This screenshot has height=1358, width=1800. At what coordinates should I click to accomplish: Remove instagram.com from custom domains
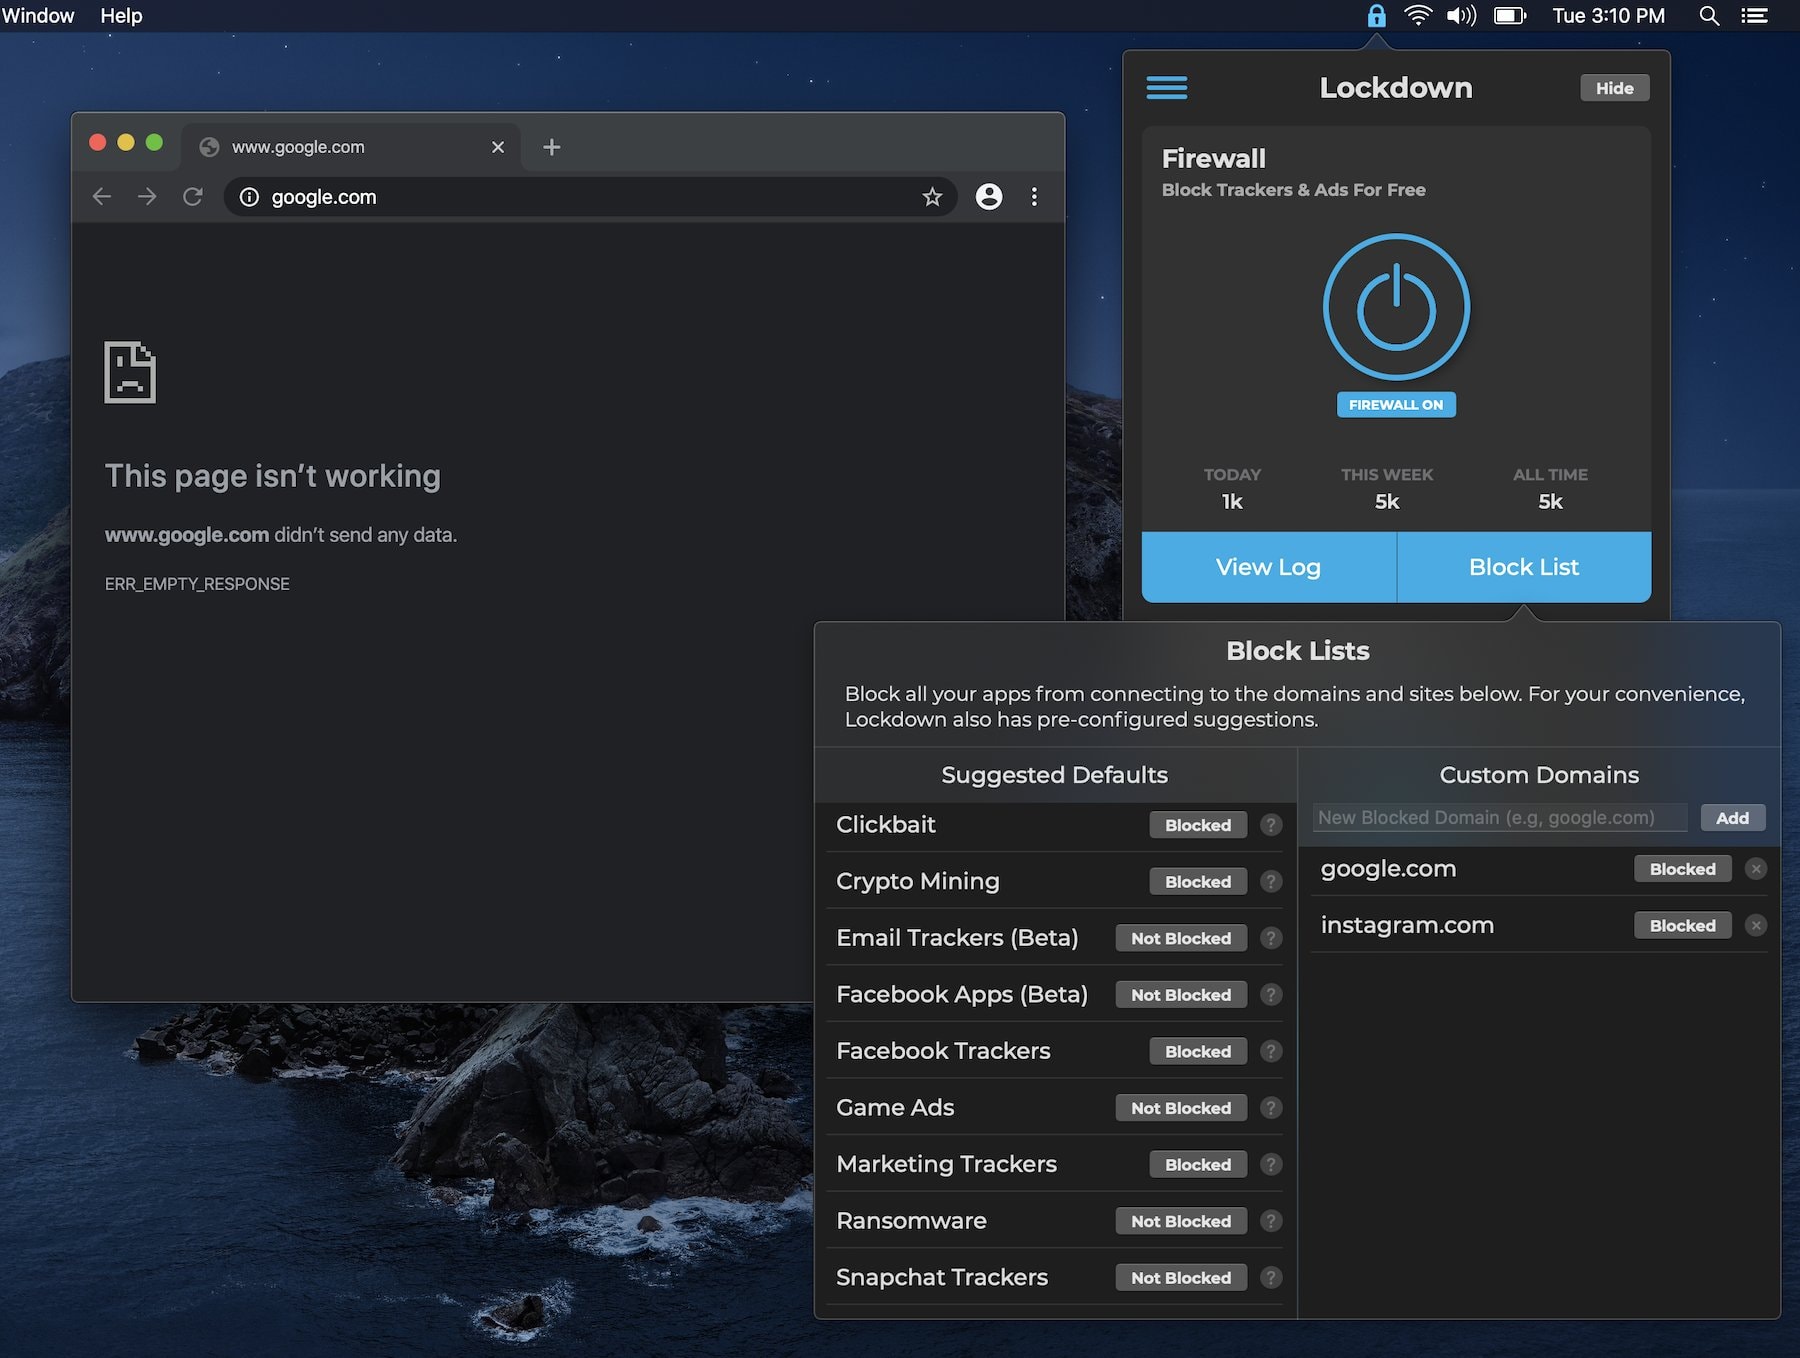tap(1756, 926)
